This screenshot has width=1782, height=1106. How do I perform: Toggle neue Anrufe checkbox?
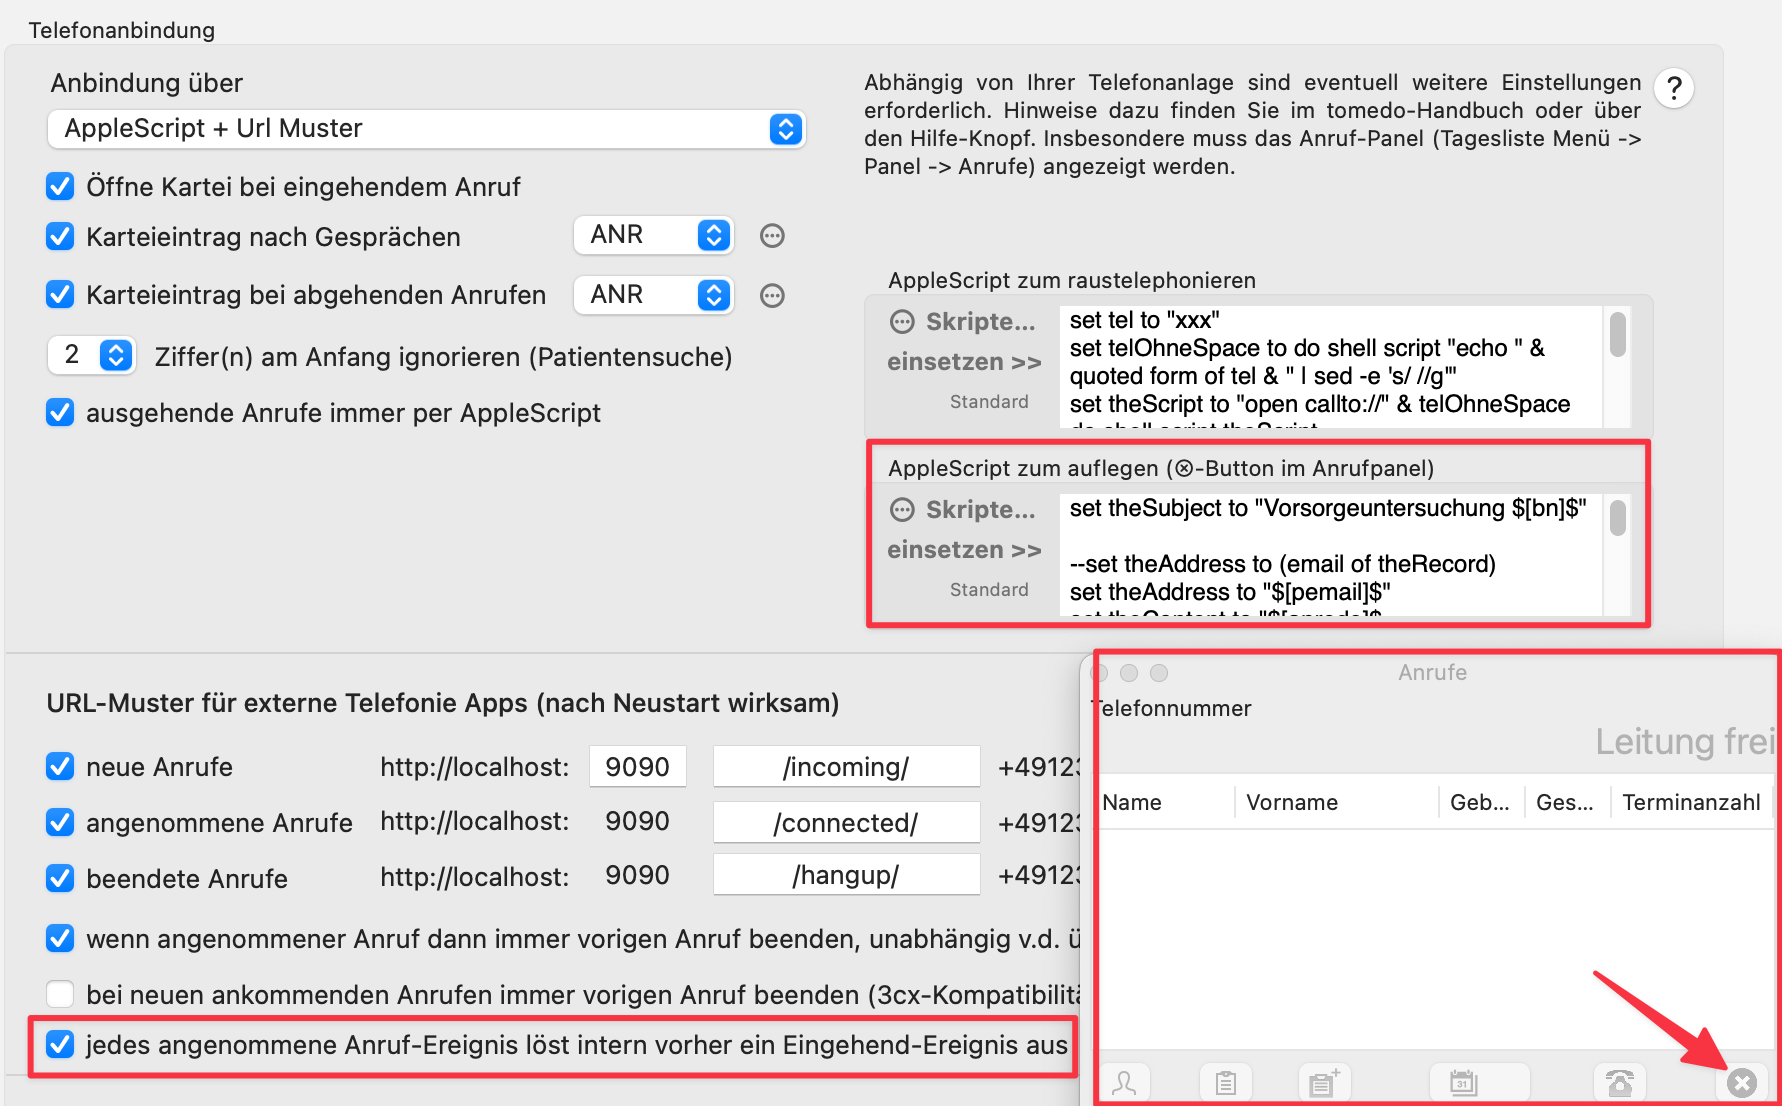pyautogui.click(x=60, y=766)
